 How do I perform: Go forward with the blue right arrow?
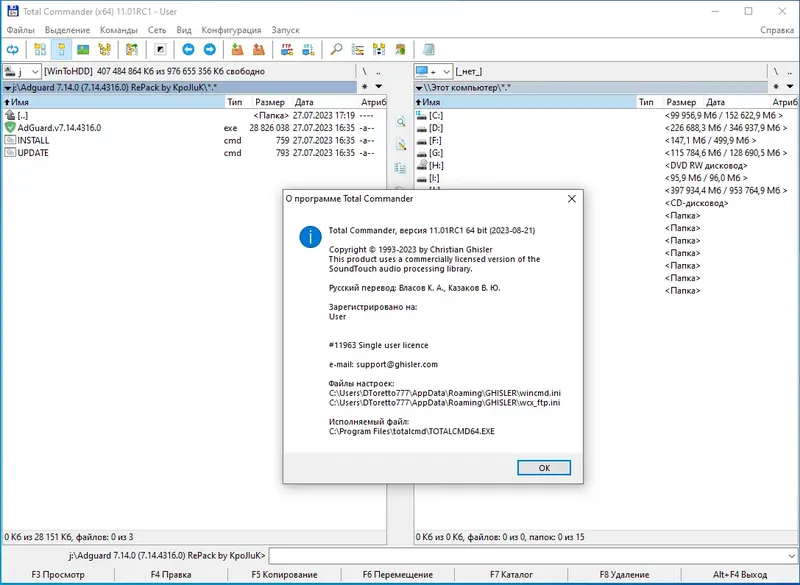[x=210, y=49]
